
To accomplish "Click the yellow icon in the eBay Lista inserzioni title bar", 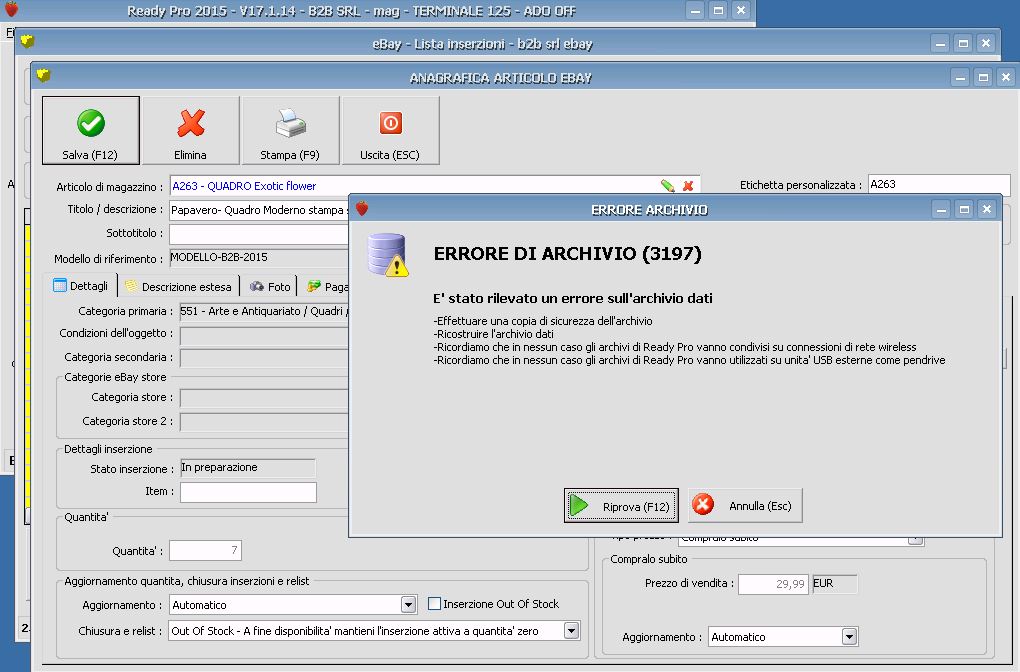I will pyautogui.click(x=27, y=42).
